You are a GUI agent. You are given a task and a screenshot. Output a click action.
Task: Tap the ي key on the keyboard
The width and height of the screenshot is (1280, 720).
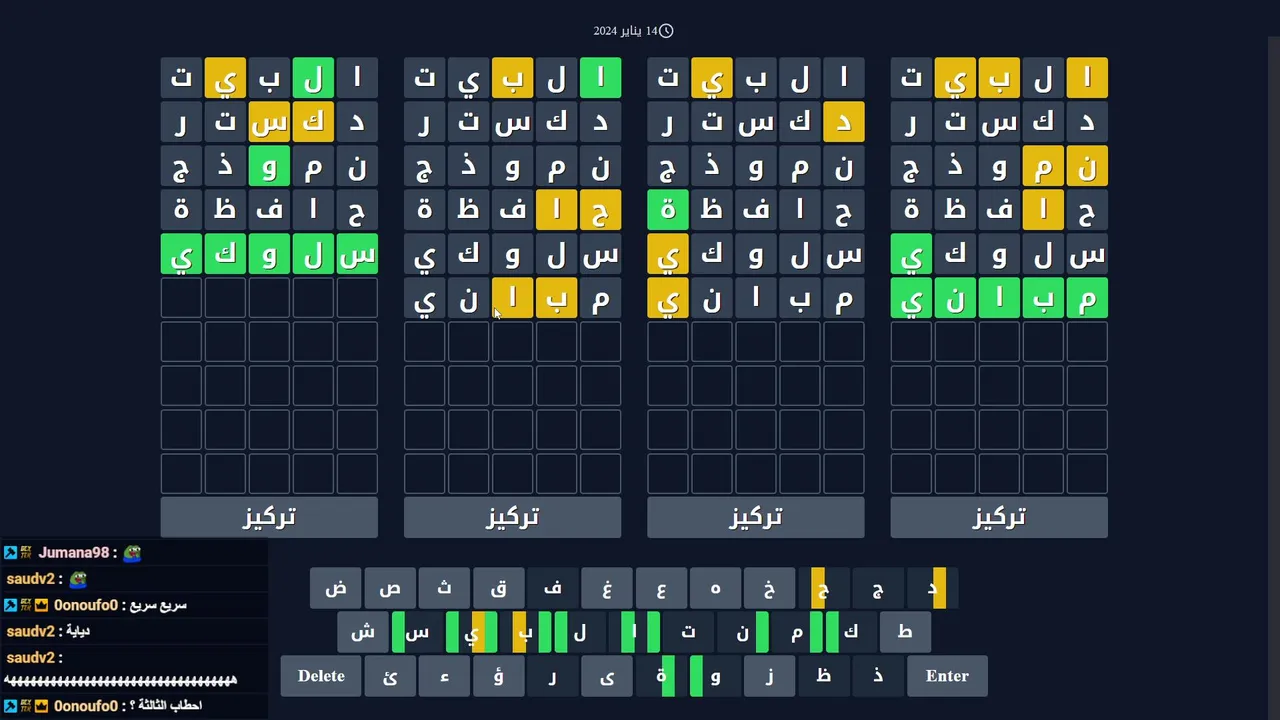[x=471, y=632]
